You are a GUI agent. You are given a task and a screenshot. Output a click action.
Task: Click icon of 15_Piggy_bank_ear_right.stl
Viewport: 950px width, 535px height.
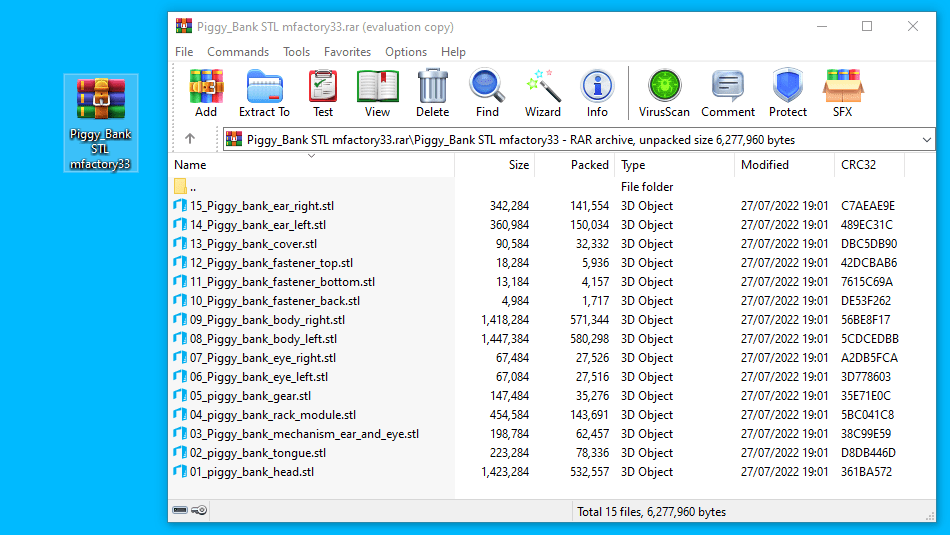pos(180,205)
